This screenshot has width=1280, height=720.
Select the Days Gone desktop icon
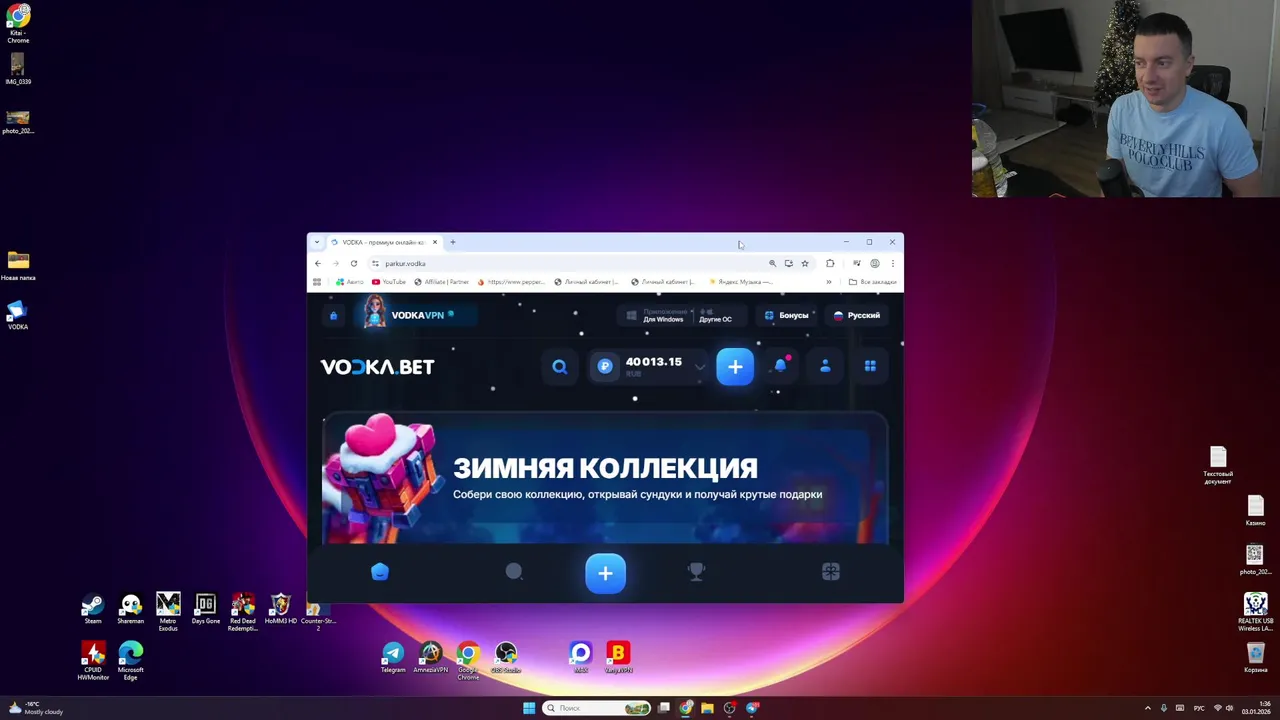pyautogui.click(x=205, y=609)
